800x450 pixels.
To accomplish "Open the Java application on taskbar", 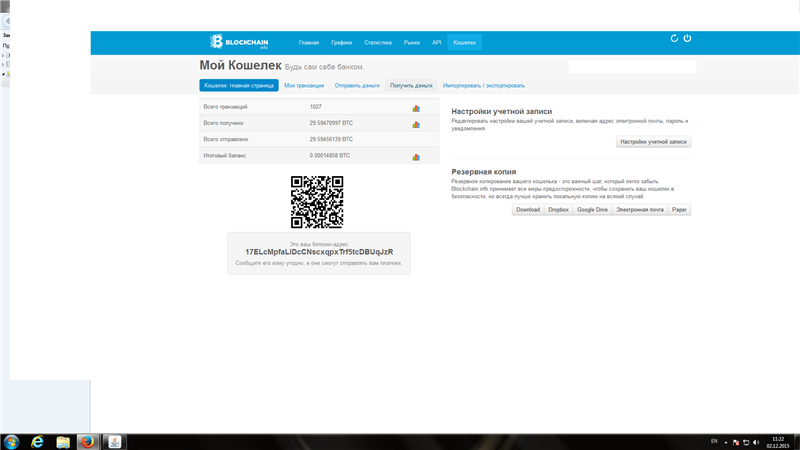I will tap(114, 442).
